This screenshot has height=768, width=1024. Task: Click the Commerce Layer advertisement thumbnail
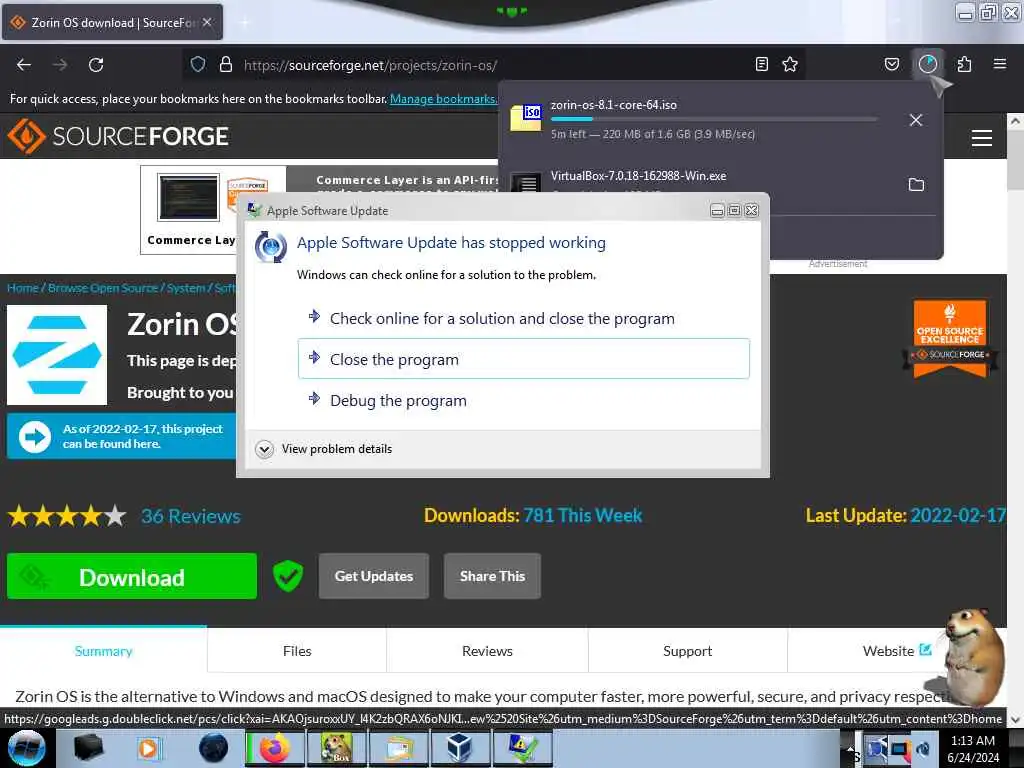coord(188,197)
